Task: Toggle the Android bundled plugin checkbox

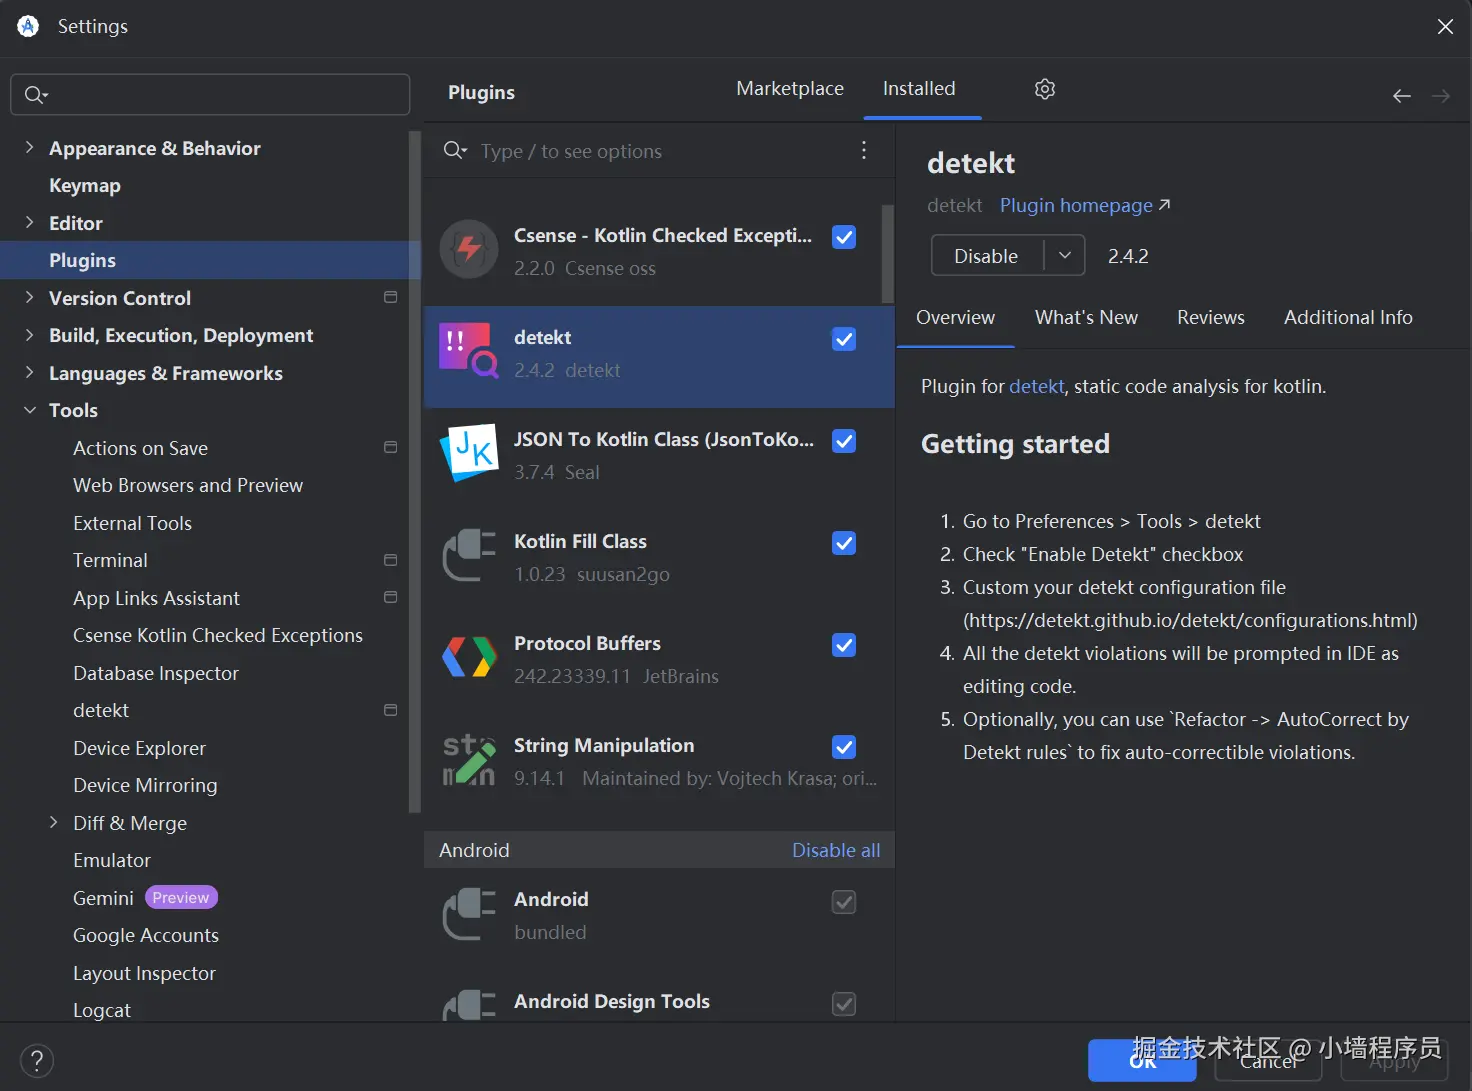Action: pos(844,902)
